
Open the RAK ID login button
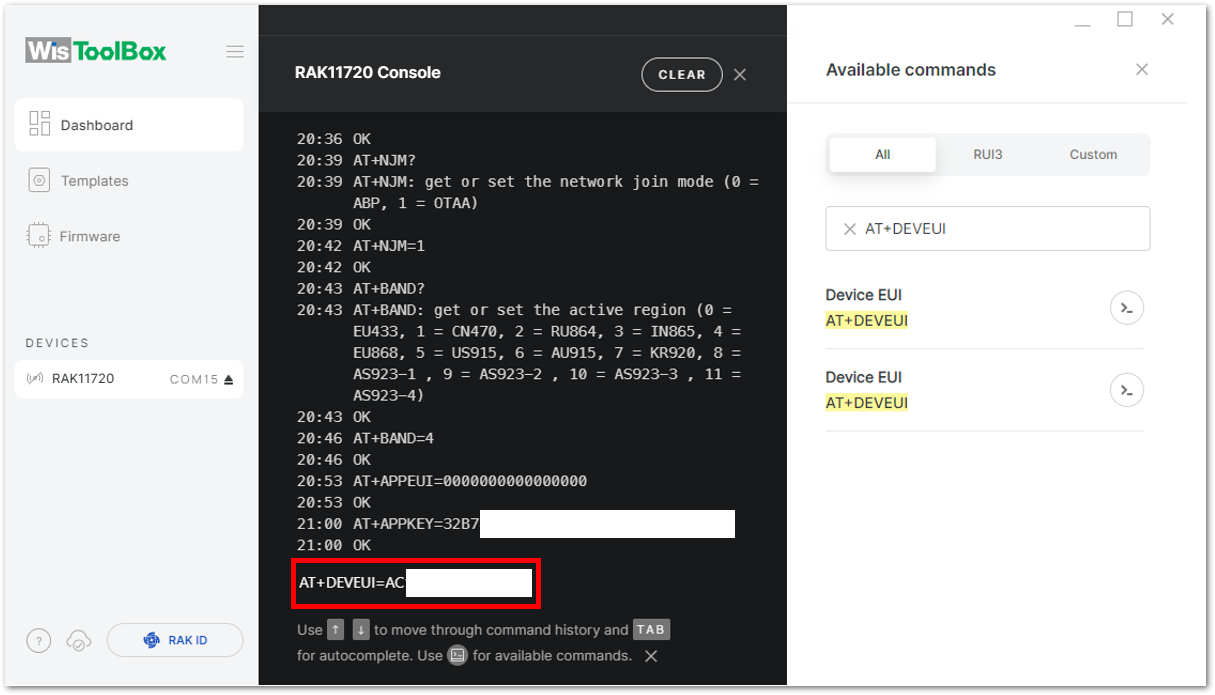[175, 640]
